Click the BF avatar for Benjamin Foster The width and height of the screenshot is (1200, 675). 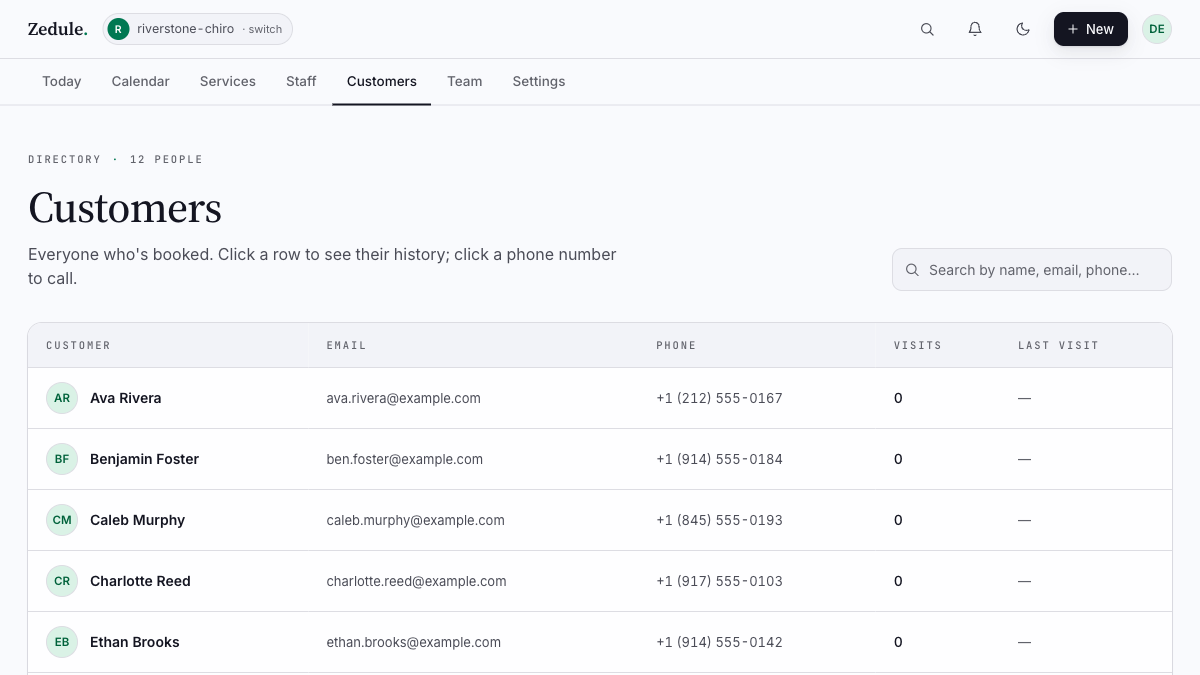[x=62, y=459]
